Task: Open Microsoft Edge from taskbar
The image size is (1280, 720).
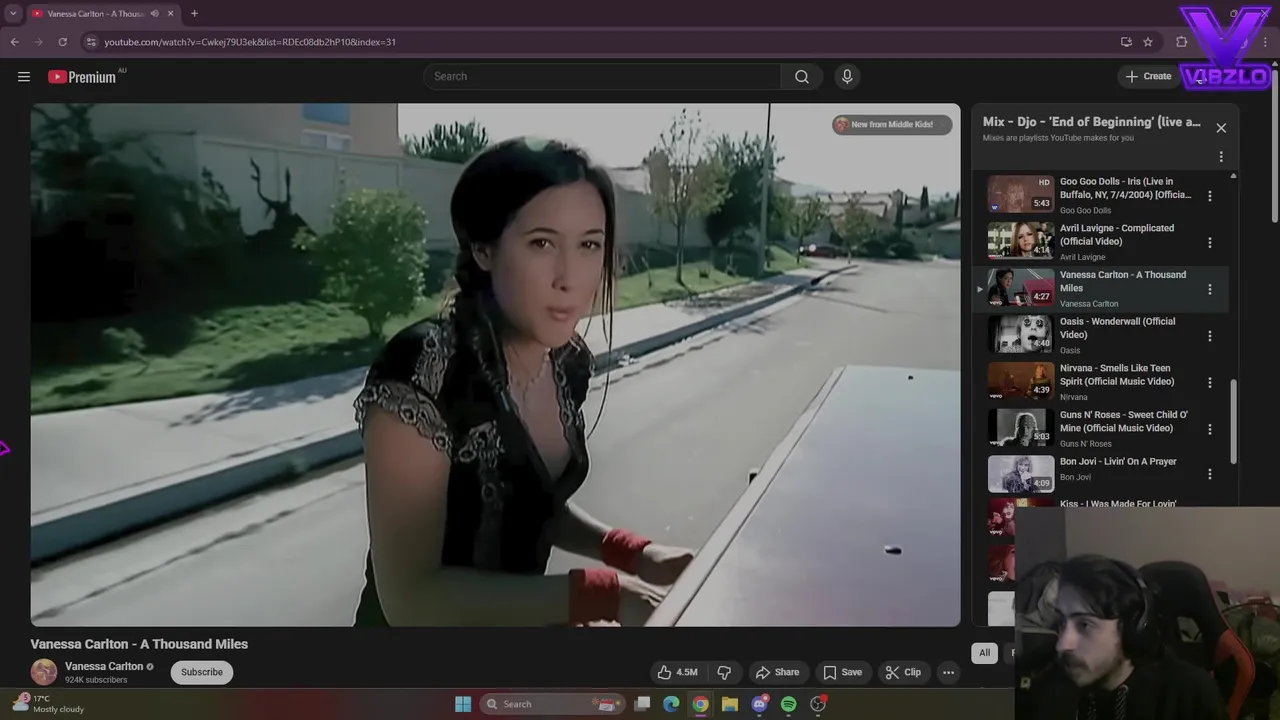Action: tap(671, 704)
